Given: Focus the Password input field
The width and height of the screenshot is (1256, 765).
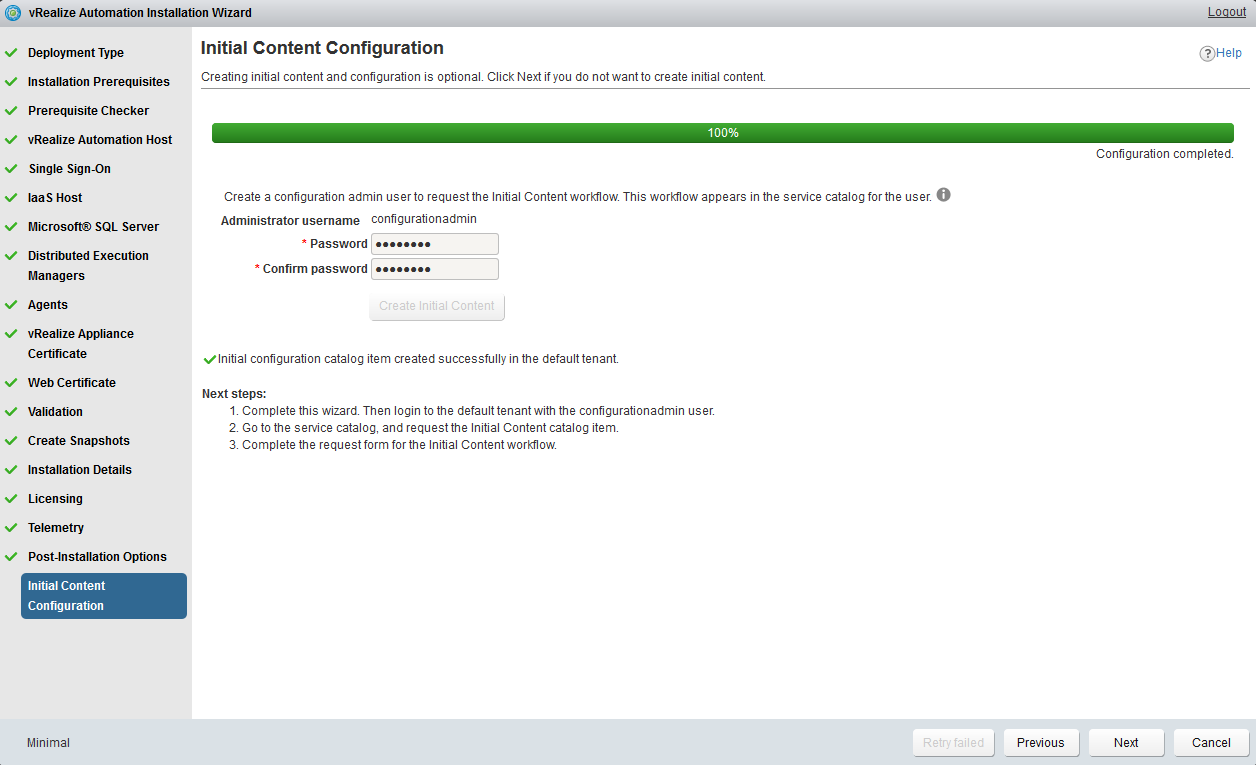Looking at the screenshot, I should tap(434, 244).
